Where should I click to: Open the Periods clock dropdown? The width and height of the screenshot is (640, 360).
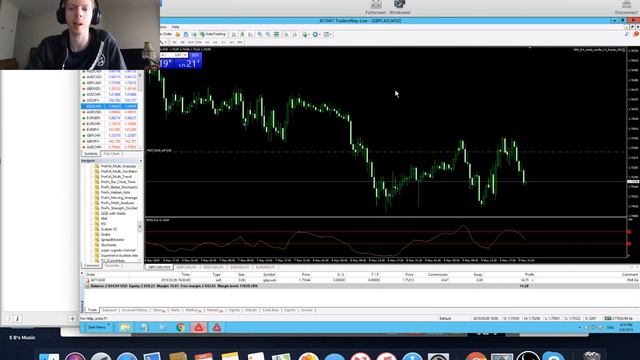pos(317,35)
